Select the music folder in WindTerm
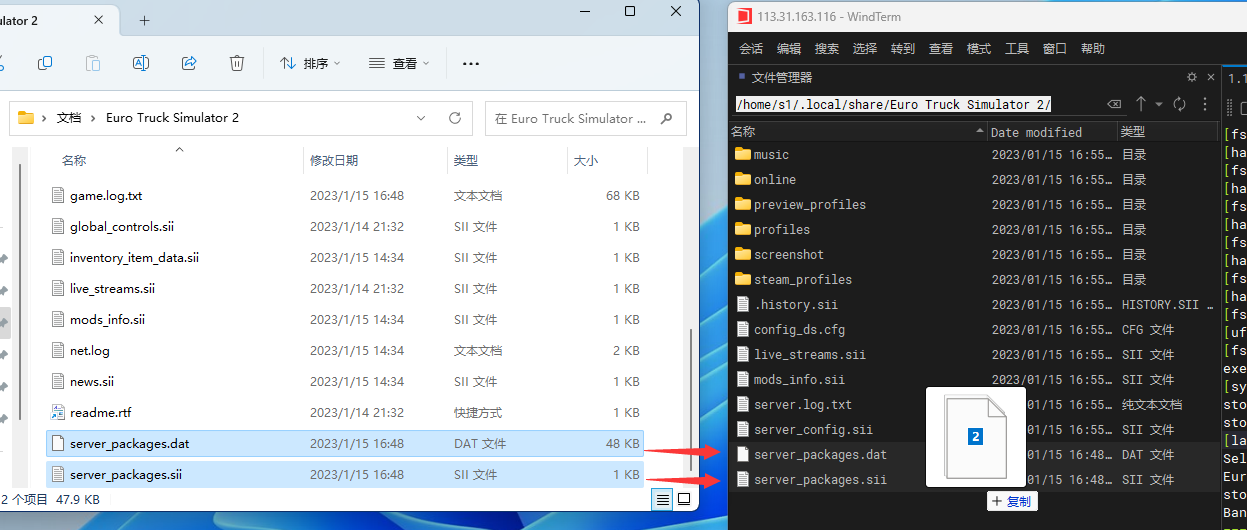1247x530 pixels. pyautogui.click(x=973, y=155)
